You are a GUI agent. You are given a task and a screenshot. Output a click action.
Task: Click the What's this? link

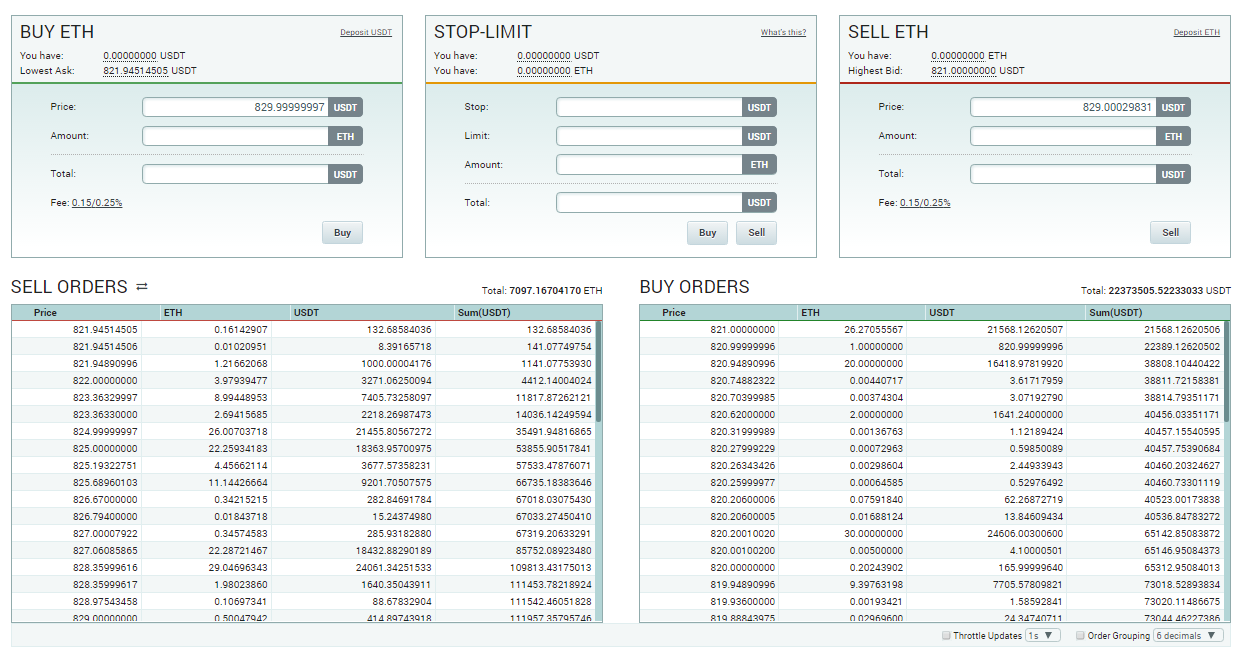point(783,33)
